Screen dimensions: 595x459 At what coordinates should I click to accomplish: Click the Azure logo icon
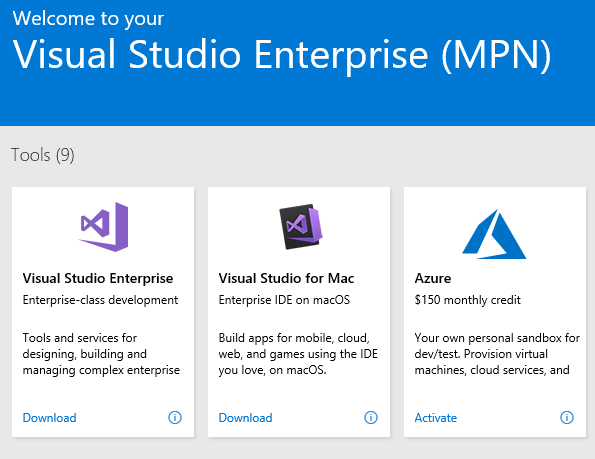point(494,234)
